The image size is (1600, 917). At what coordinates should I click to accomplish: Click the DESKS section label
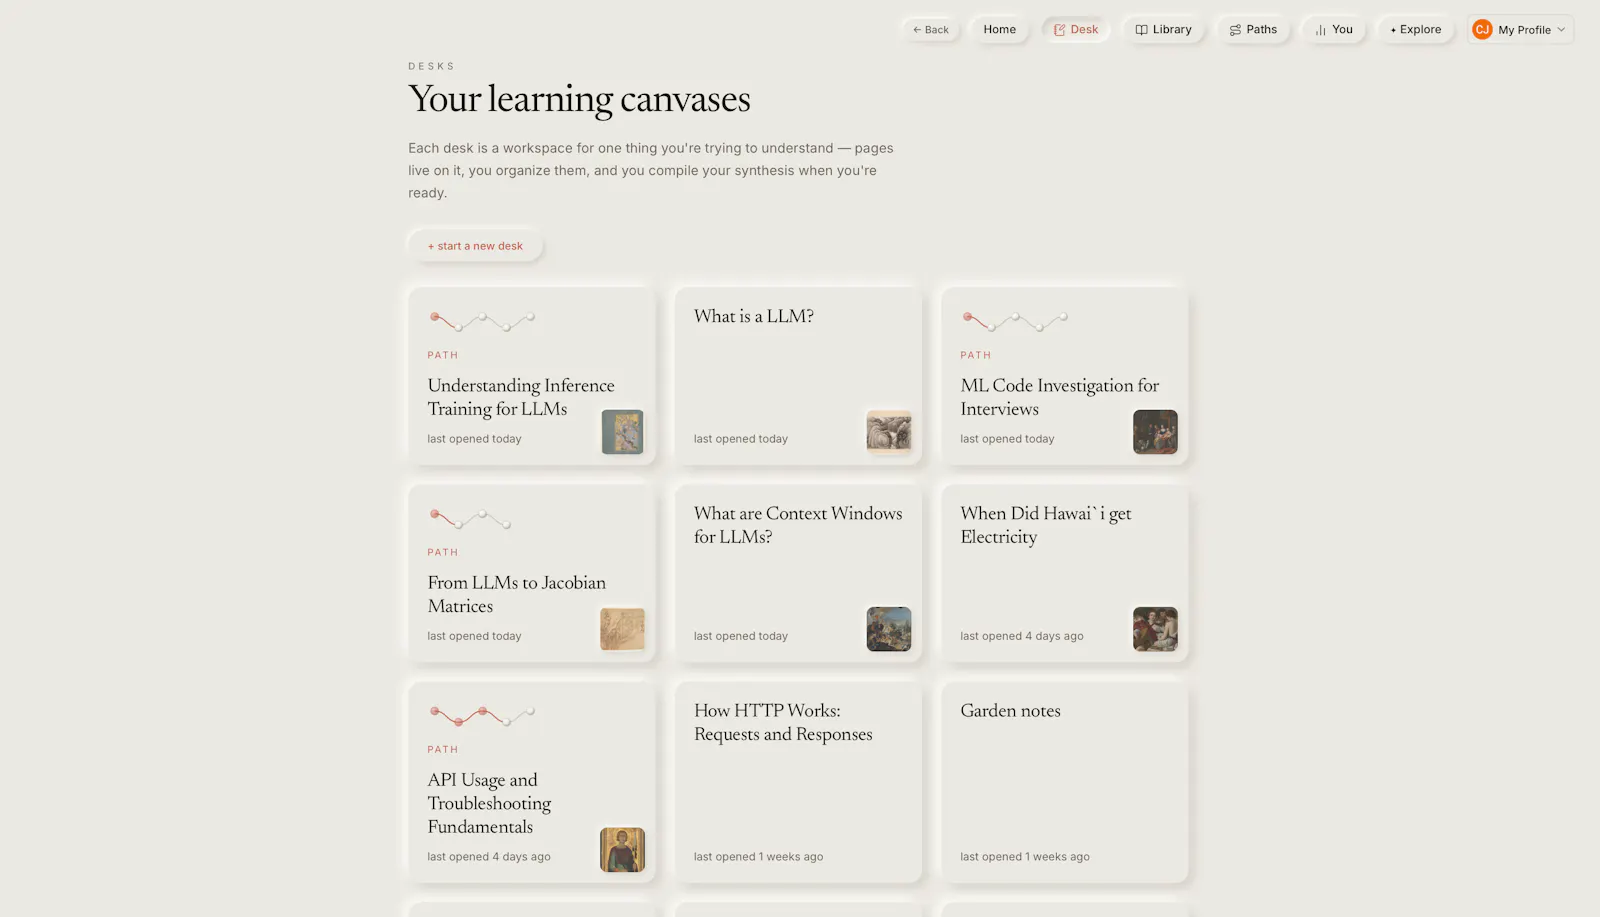click(431, 66)
